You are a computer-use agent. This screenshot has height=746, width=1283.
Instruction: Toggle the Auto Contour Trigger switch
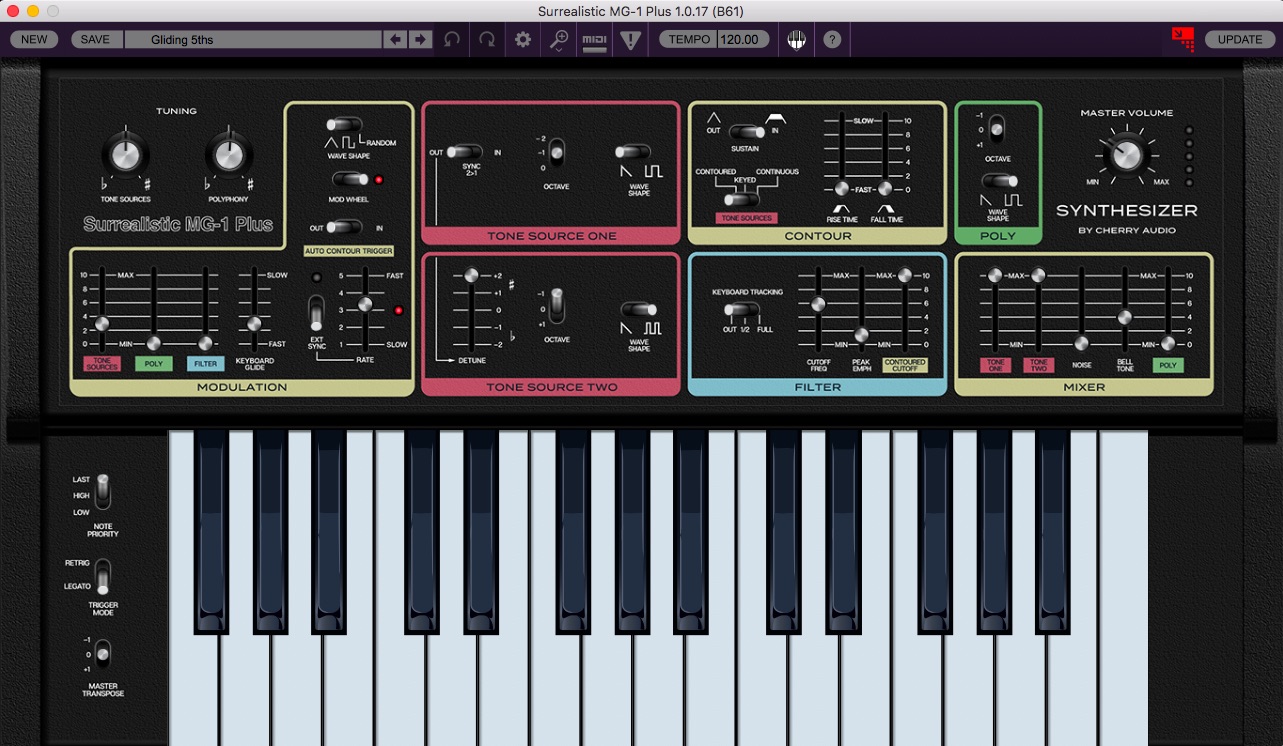click(x=344, y=227)
